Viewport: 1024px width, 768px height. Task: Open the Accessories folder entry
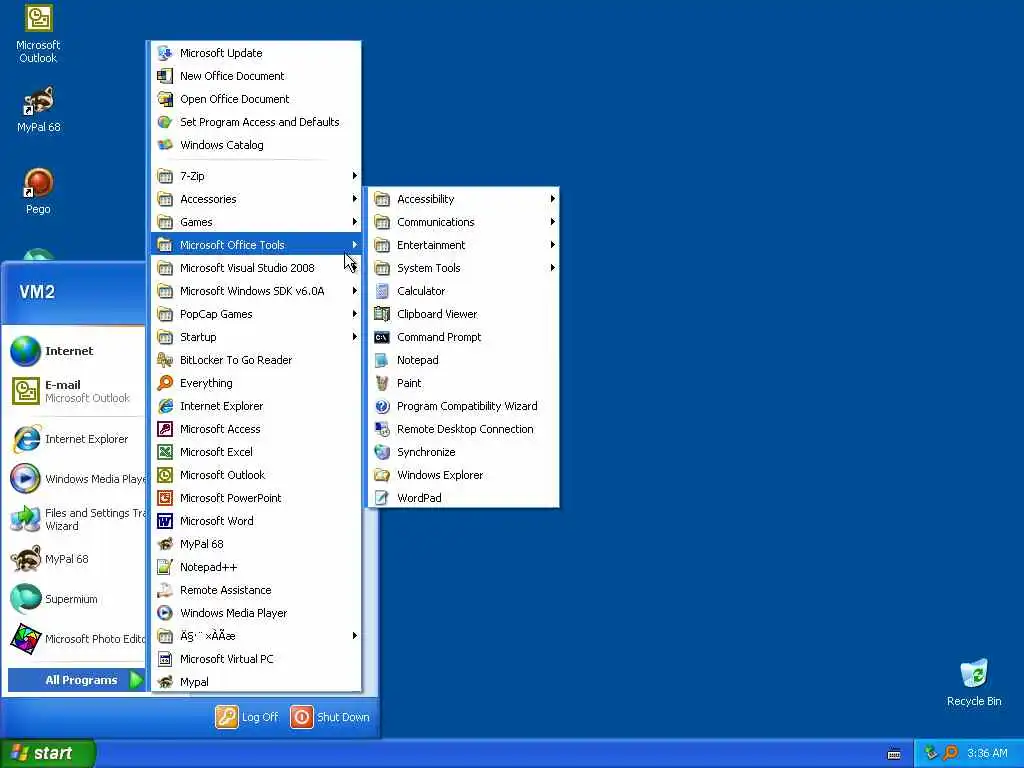[256, 199]
